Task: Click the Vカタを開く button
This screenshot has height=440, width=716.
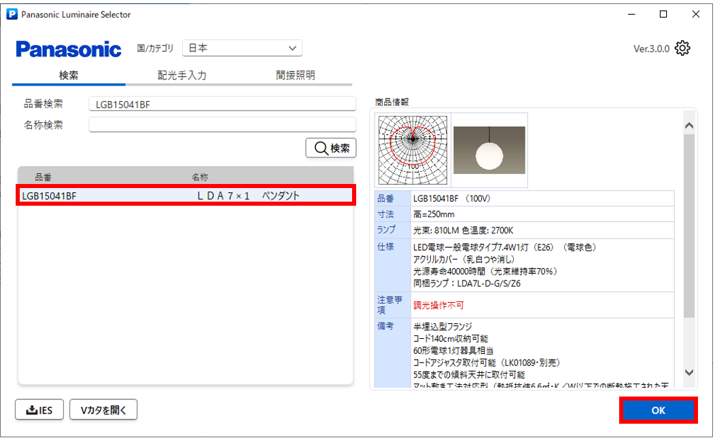Action: [103, 409]
